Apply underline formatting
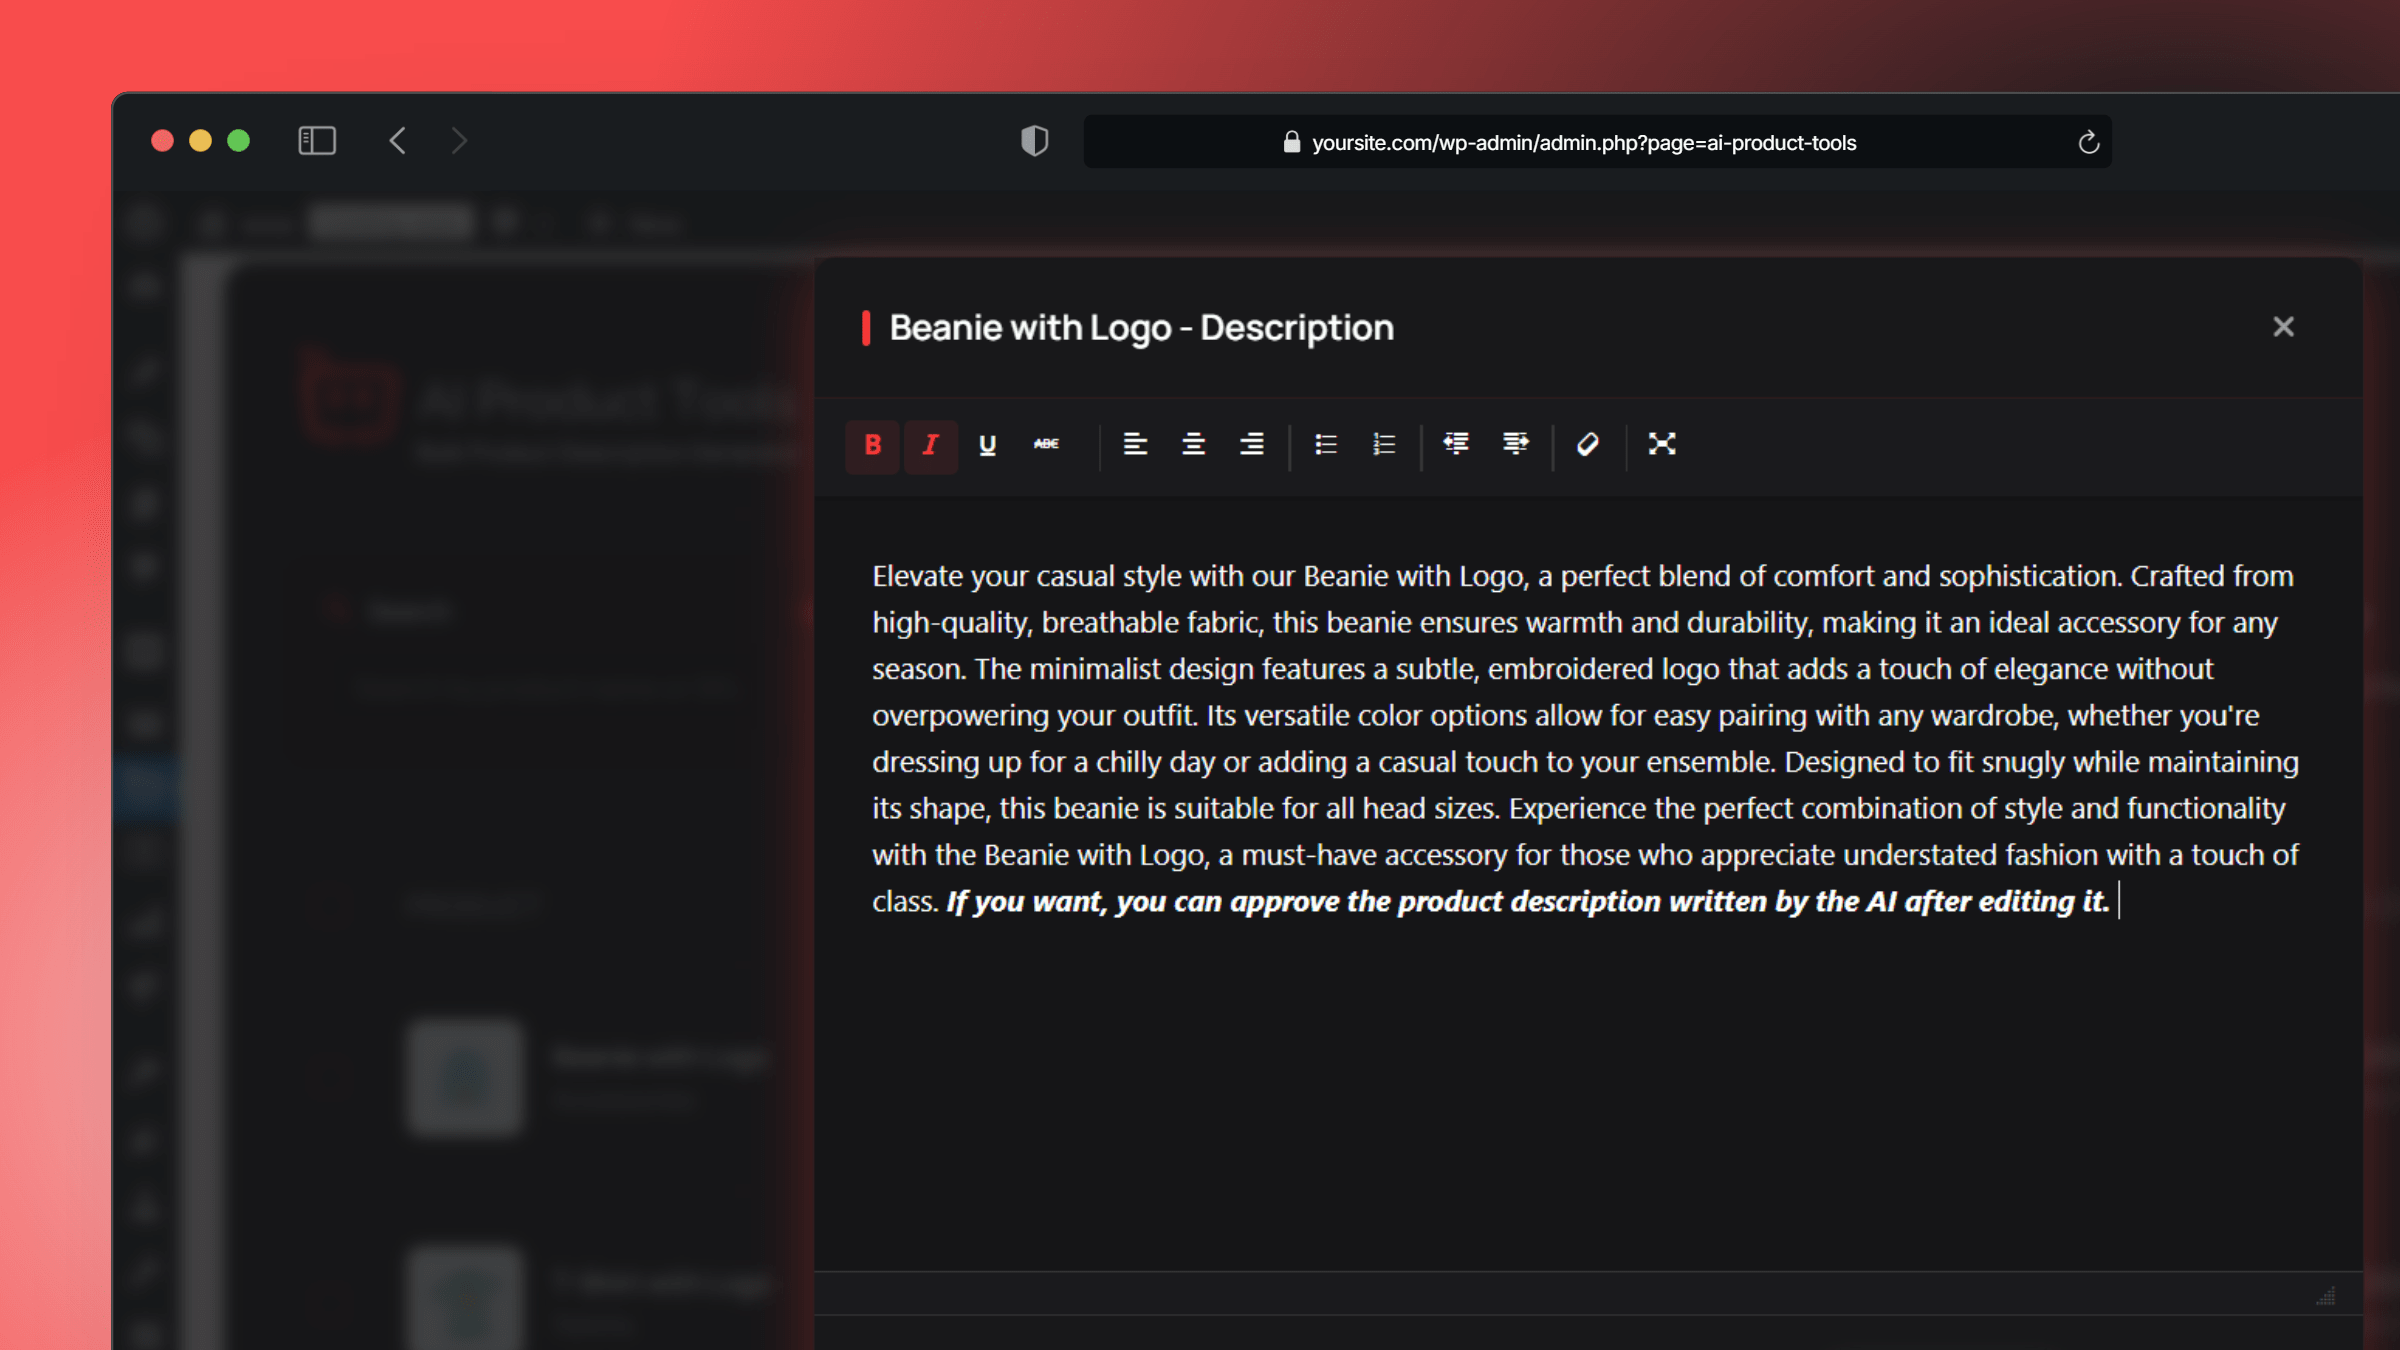This screenshot has width=2400, height=1350. tap(987, 445)
